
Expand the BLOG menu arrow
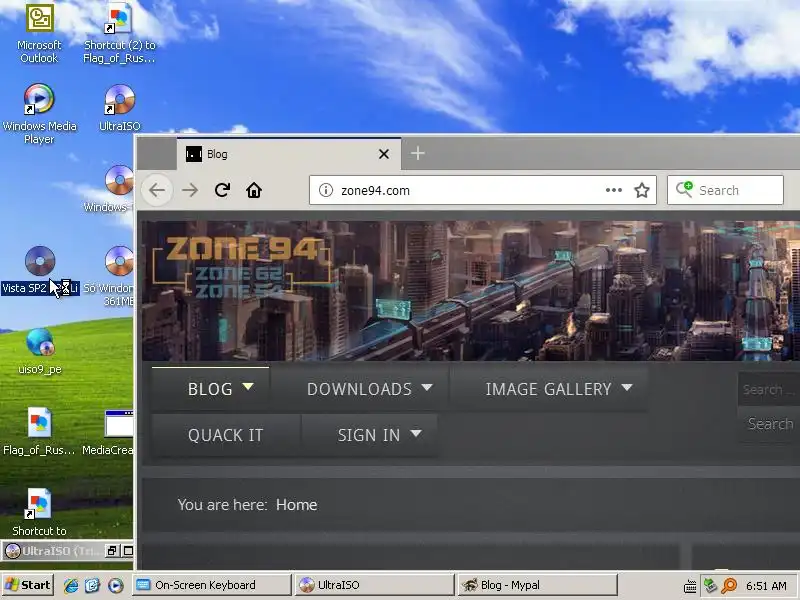tap(248, 387)
